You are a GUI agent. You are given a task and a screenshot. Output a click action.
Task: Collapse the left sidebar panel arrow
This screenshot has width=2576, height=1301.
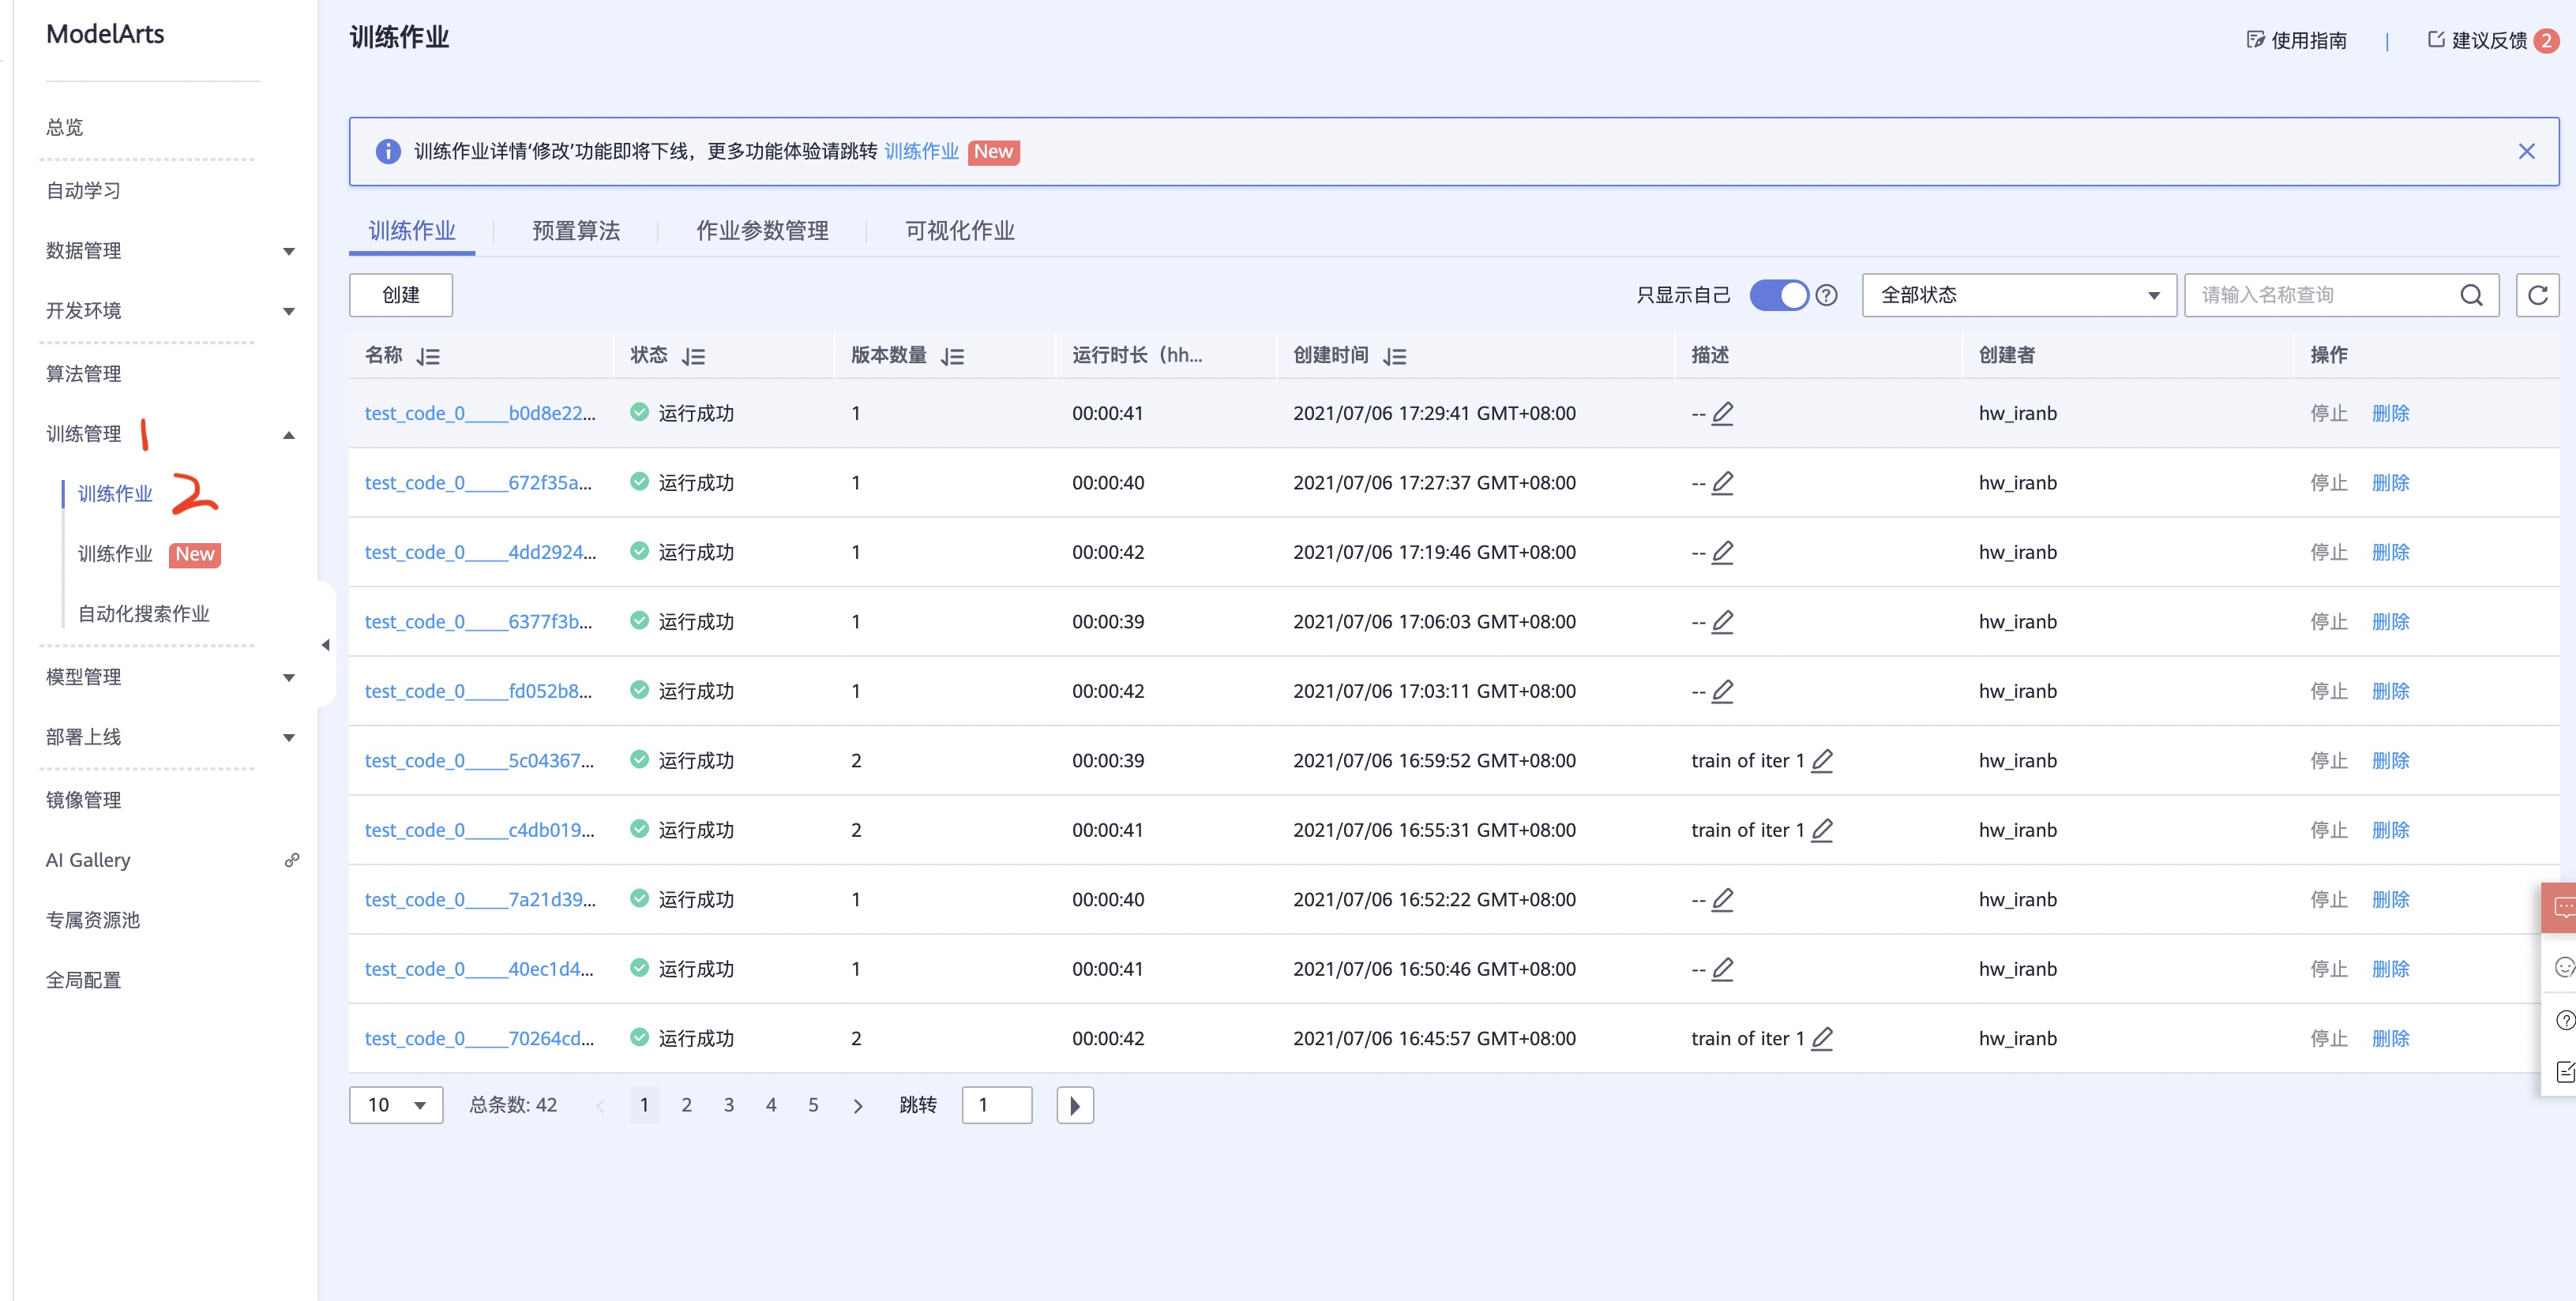(325, 645)
